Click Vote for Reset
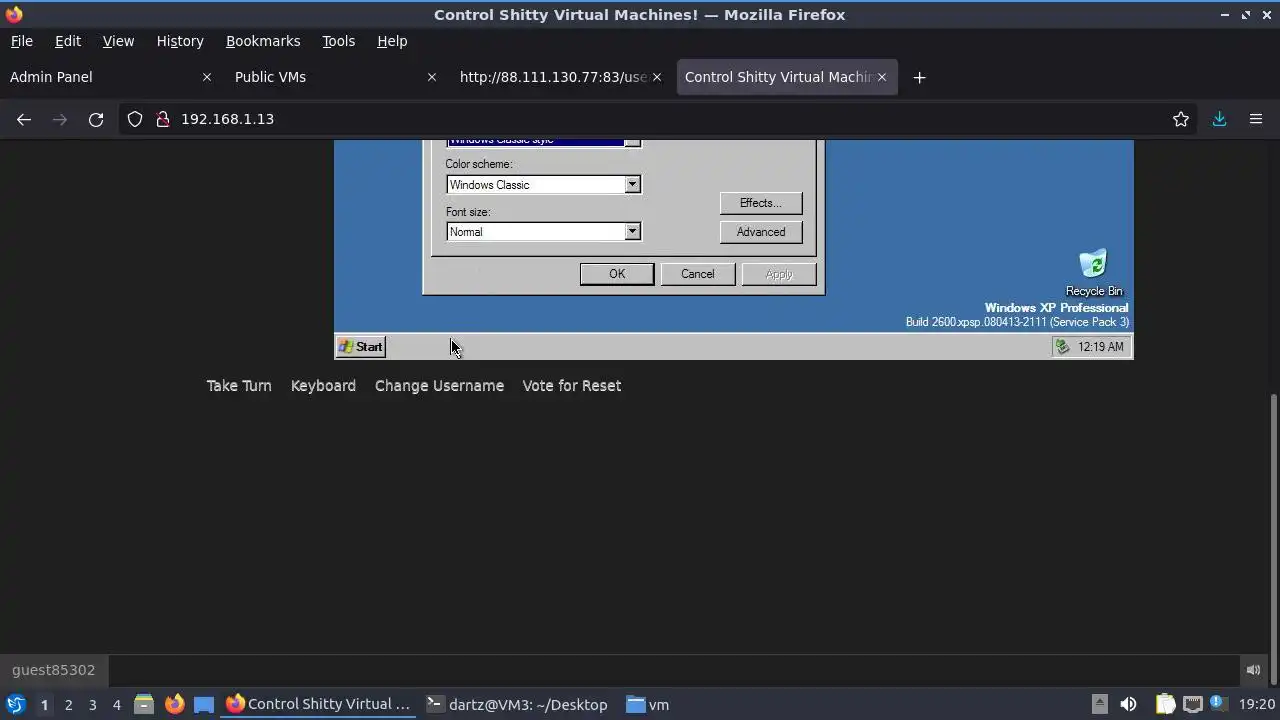The height and width of the screenshot is (720, 1280). 572,386
